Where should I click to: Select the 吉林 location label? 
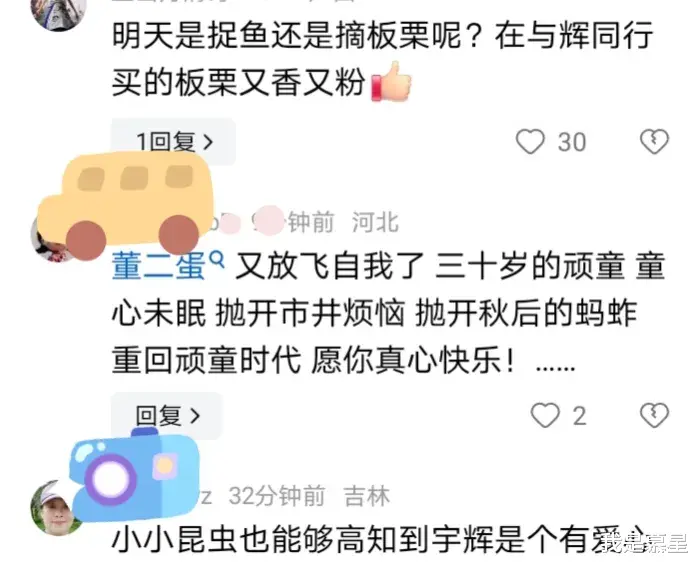(x=367, y=496)
